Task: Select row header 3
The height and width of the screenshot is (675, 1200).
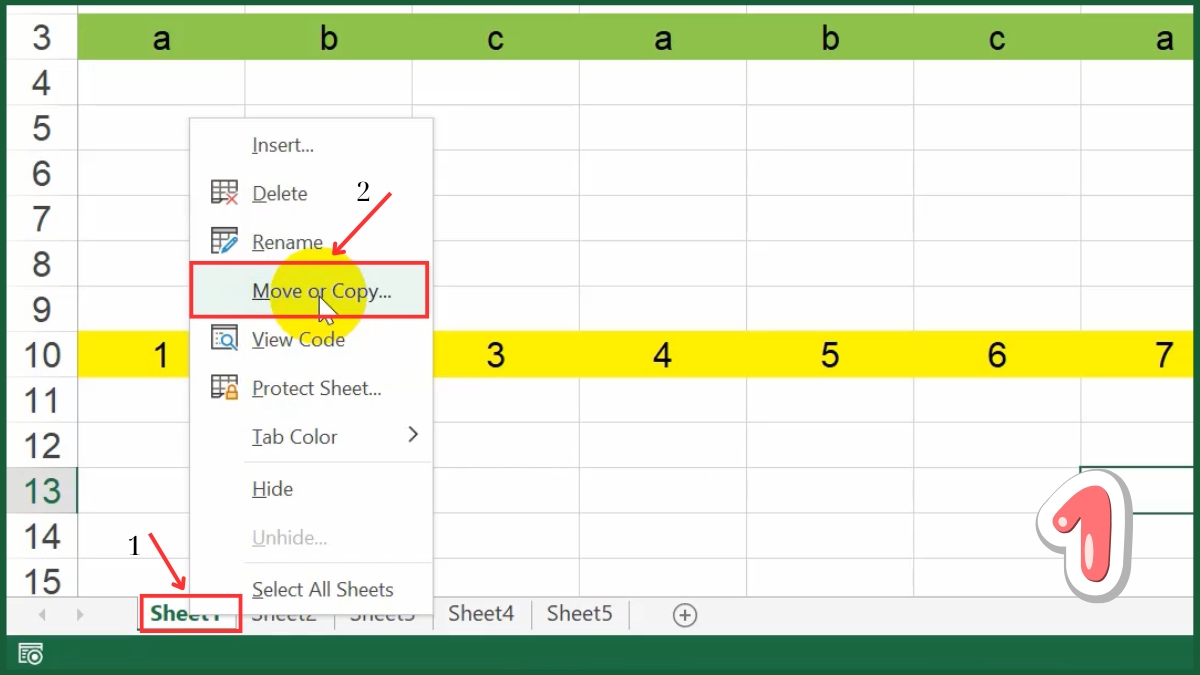Action: [41, 38]
